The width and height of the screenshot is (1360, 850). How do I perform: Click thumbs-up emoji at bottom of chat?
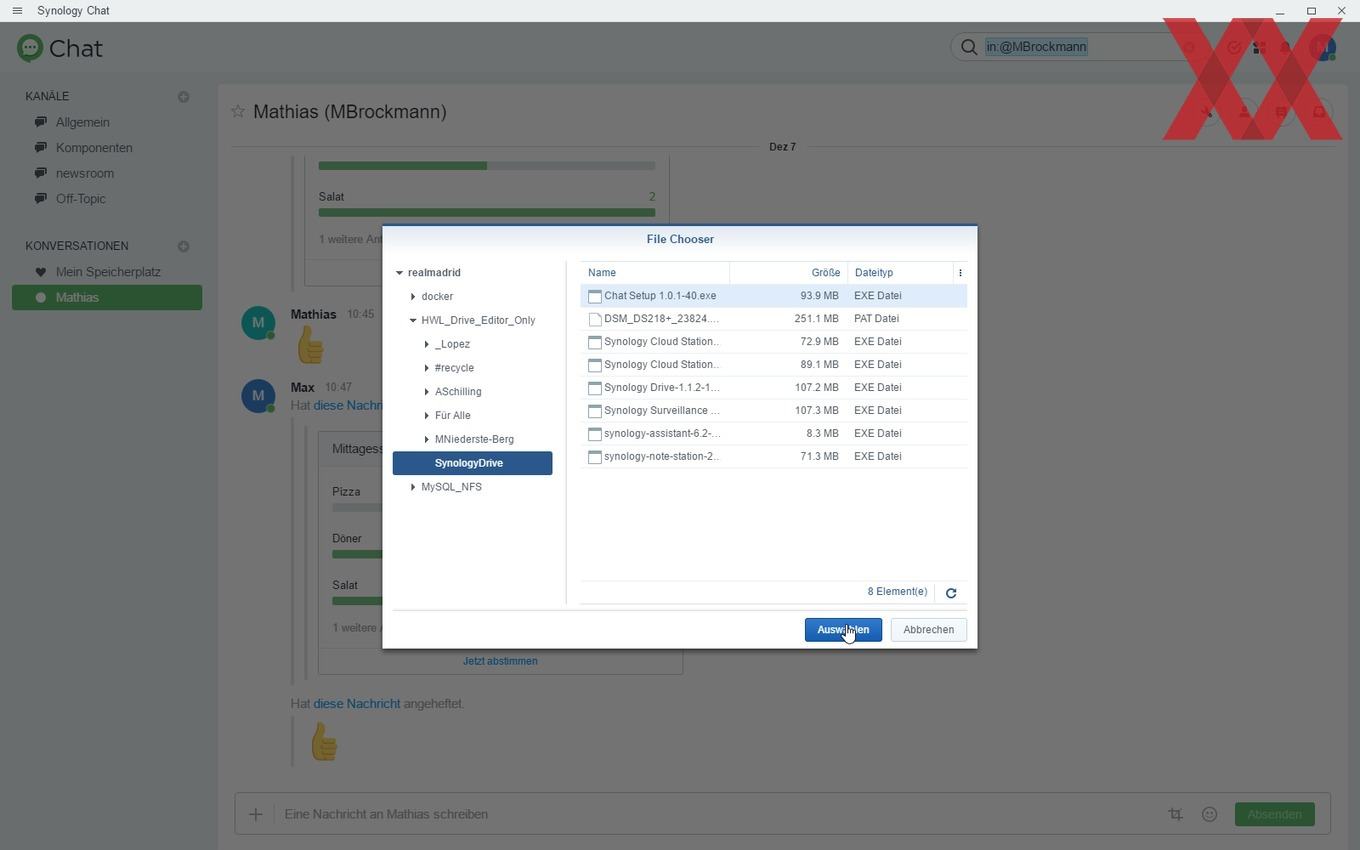coord(324,742)
